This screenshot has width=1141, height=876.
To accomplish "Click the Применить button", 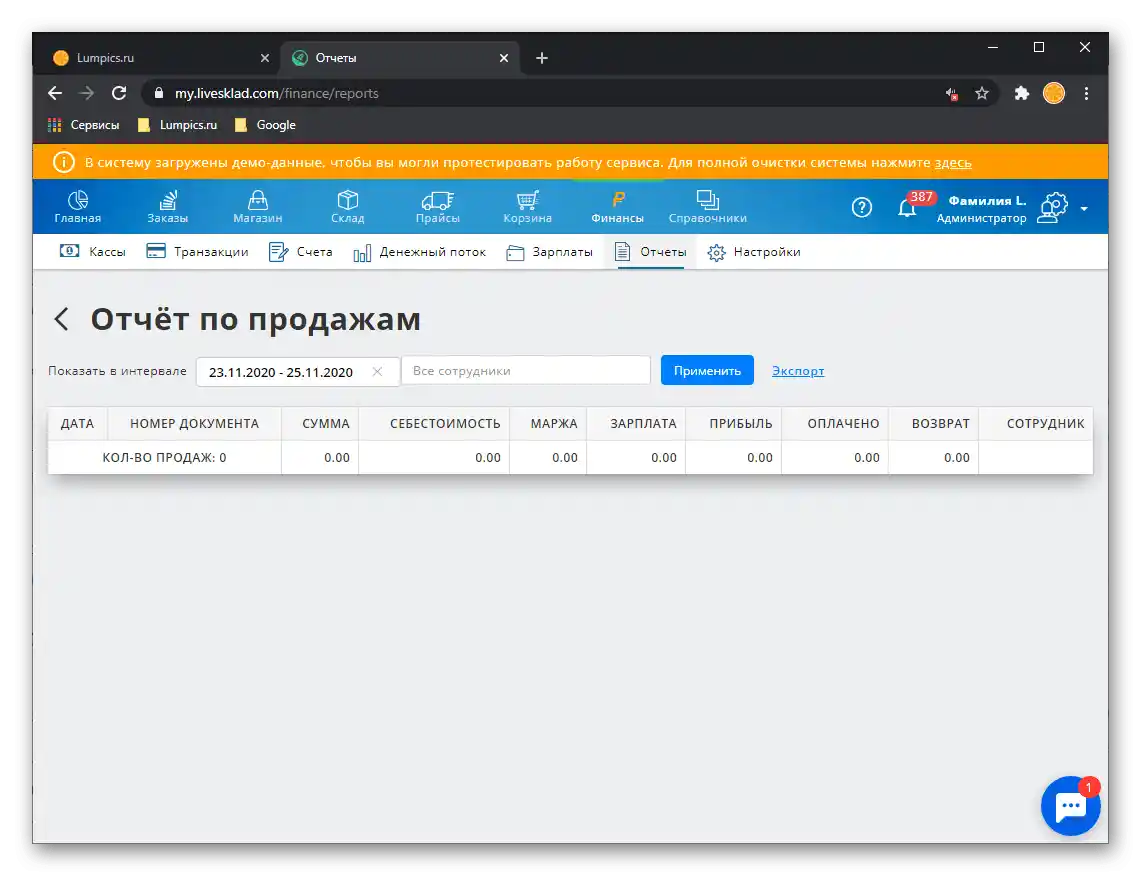I will pyautogui.click(x=707, y=370).
